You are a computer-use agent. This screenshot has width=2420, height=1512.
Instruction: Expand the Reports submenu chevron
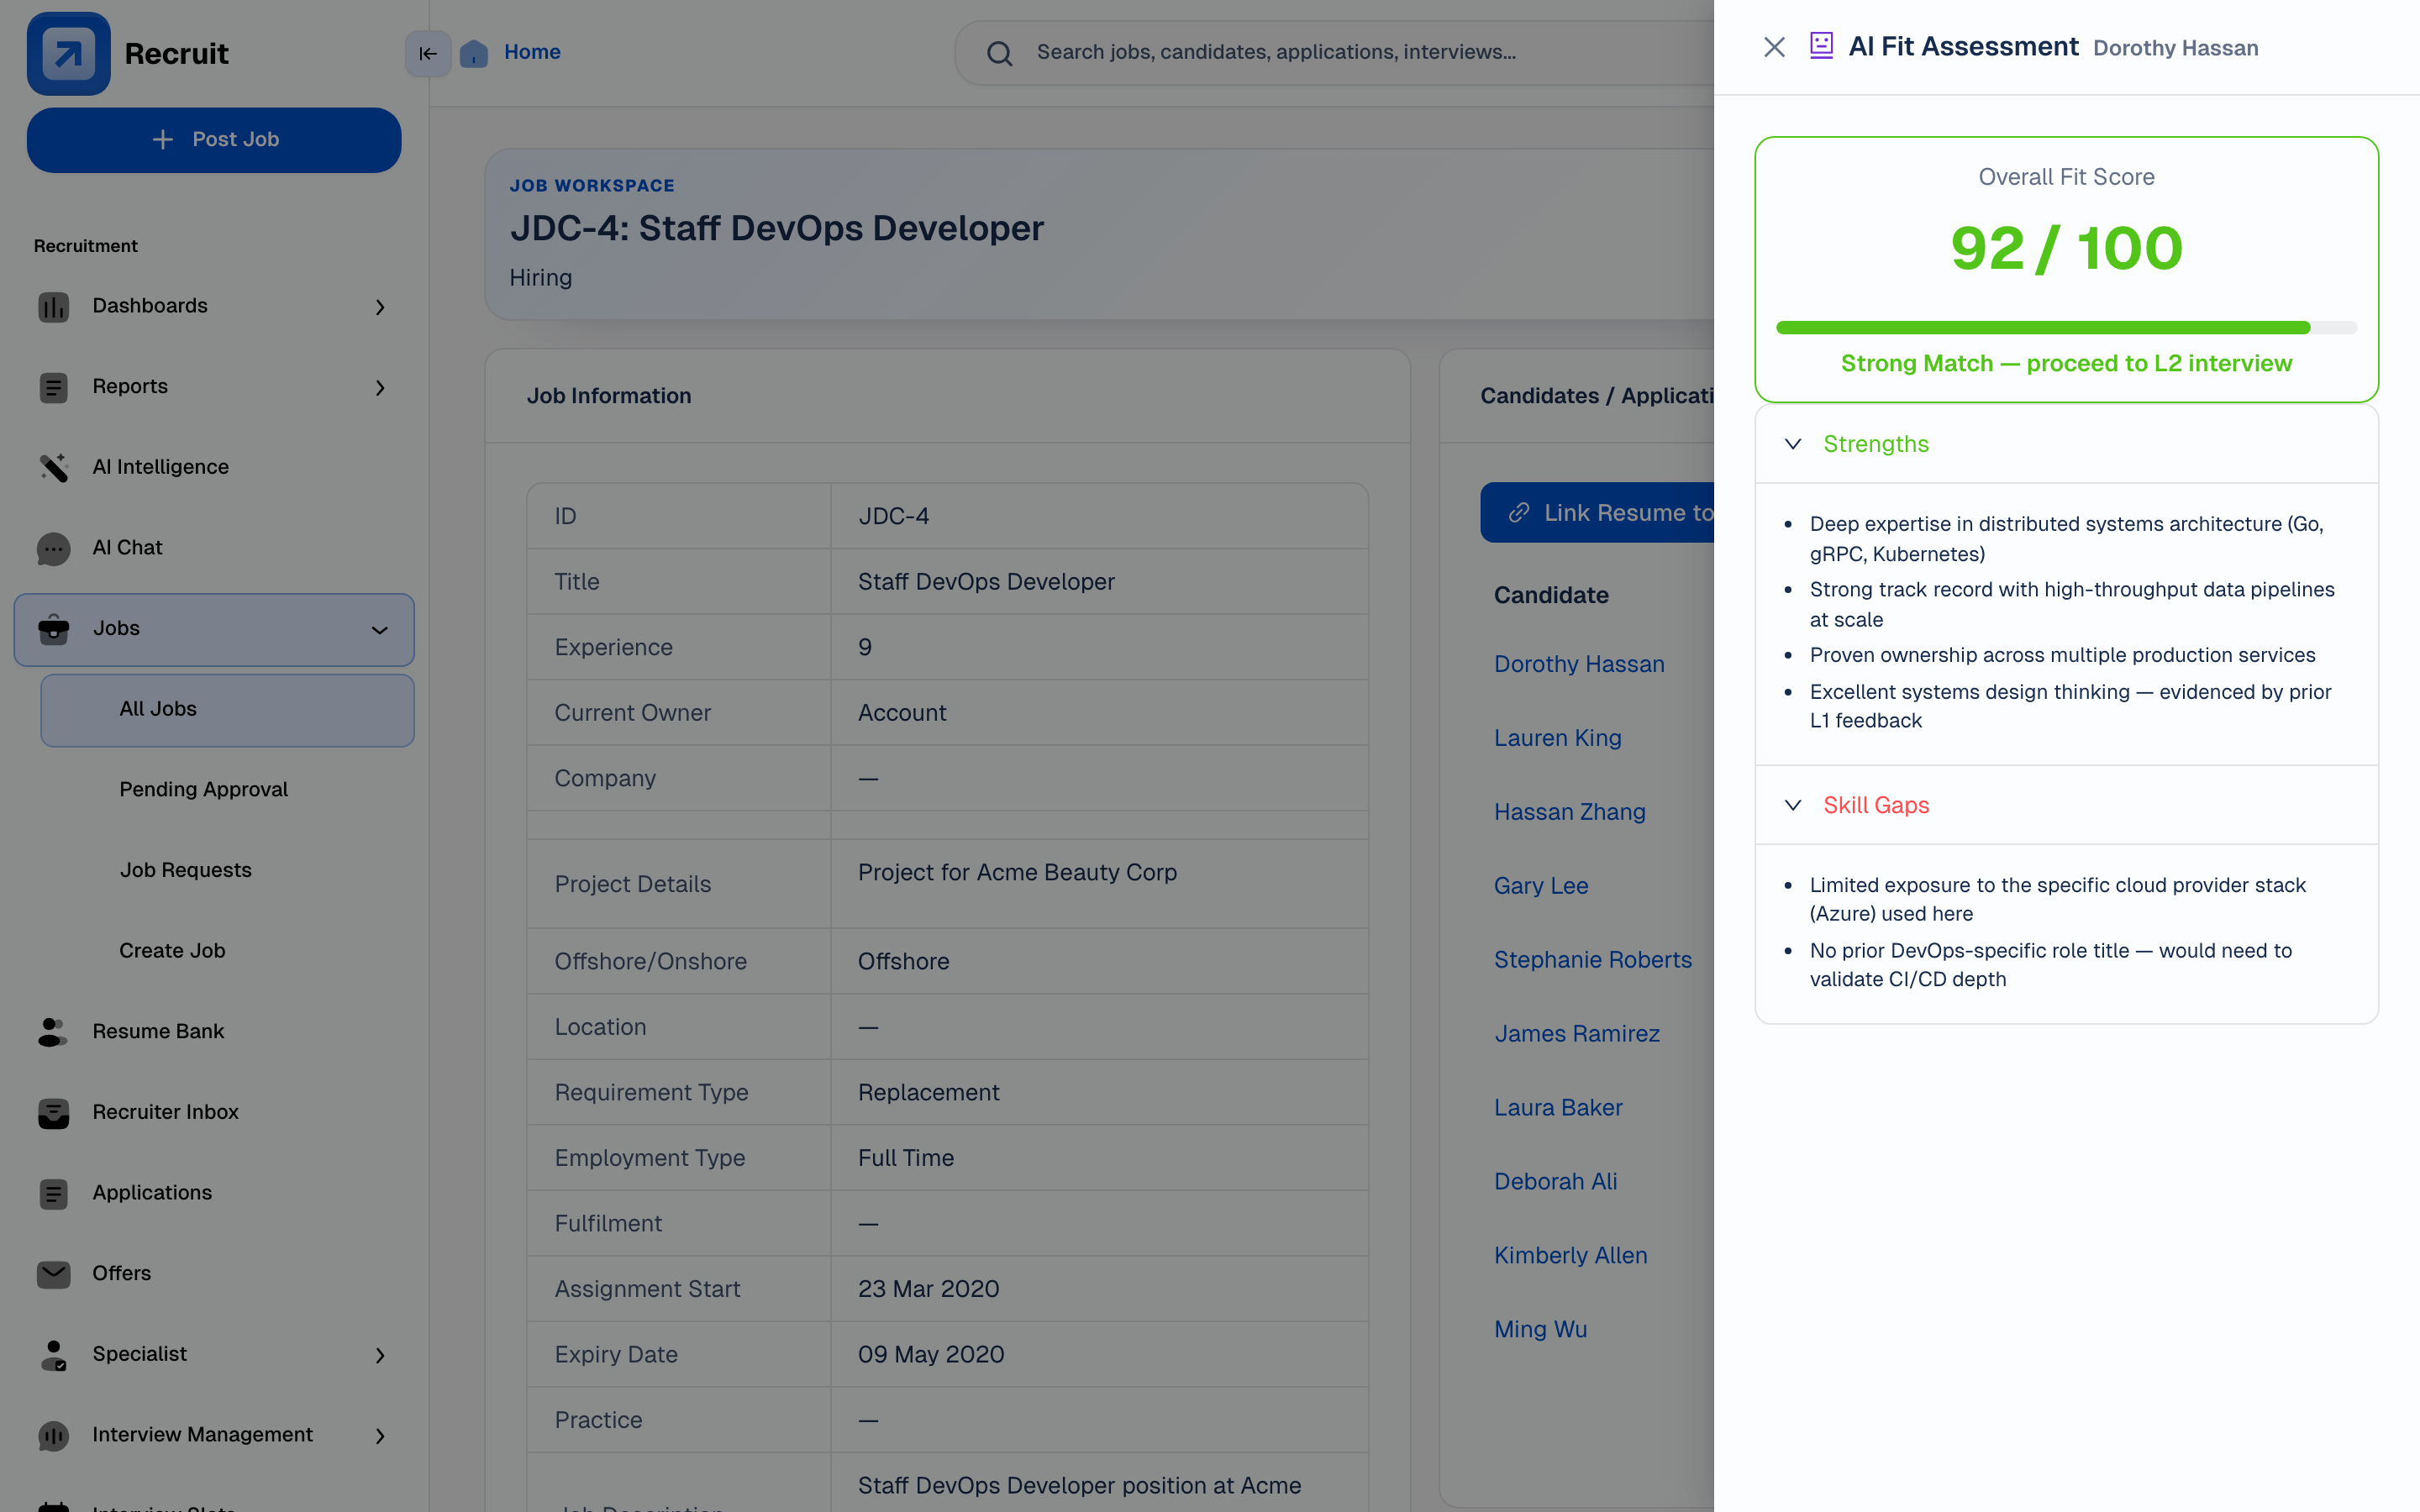(x=380, y=387)
